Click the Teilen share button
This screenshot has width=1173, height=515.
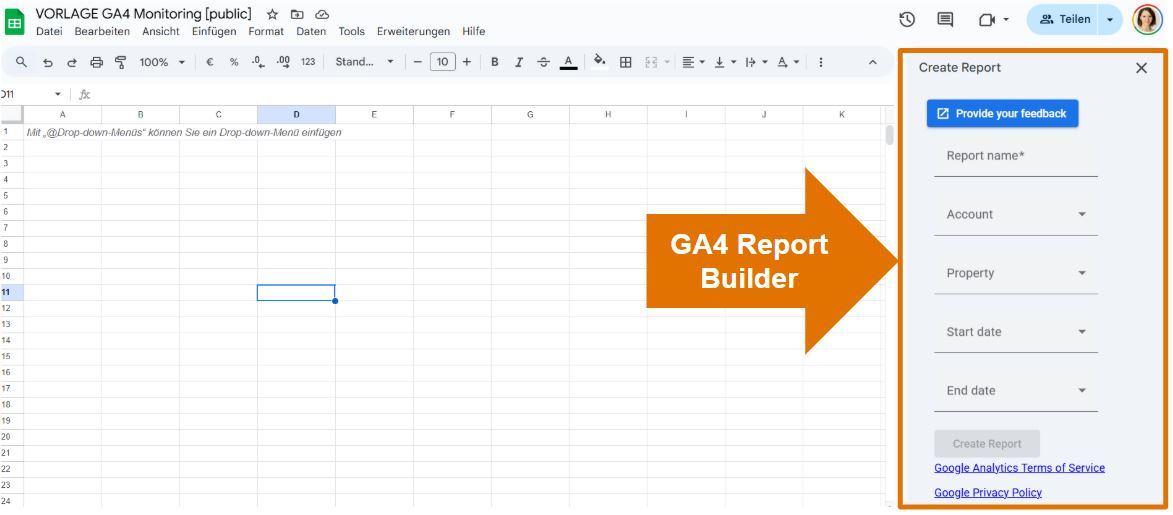coord(1064,19)
